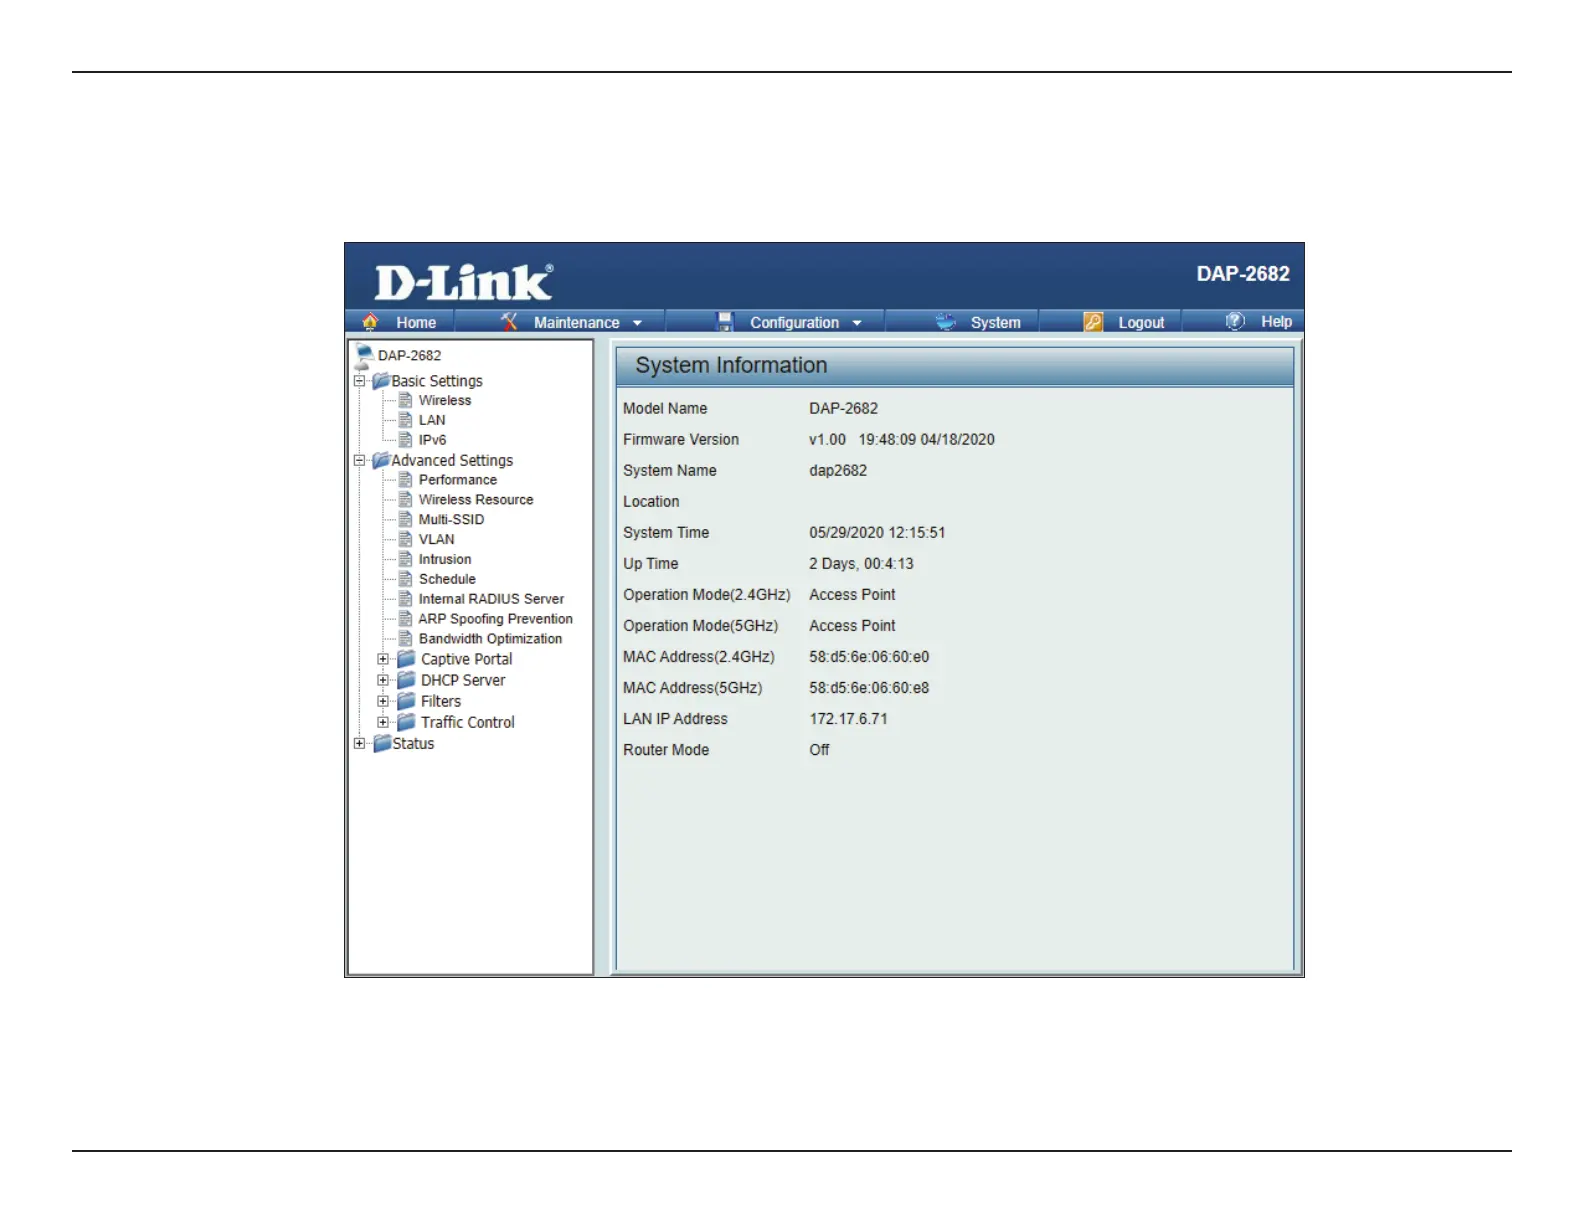Screen dimensions: 1584x1224
Task: Click the Wireless Resource page icon
Action: tap(405, 500)
